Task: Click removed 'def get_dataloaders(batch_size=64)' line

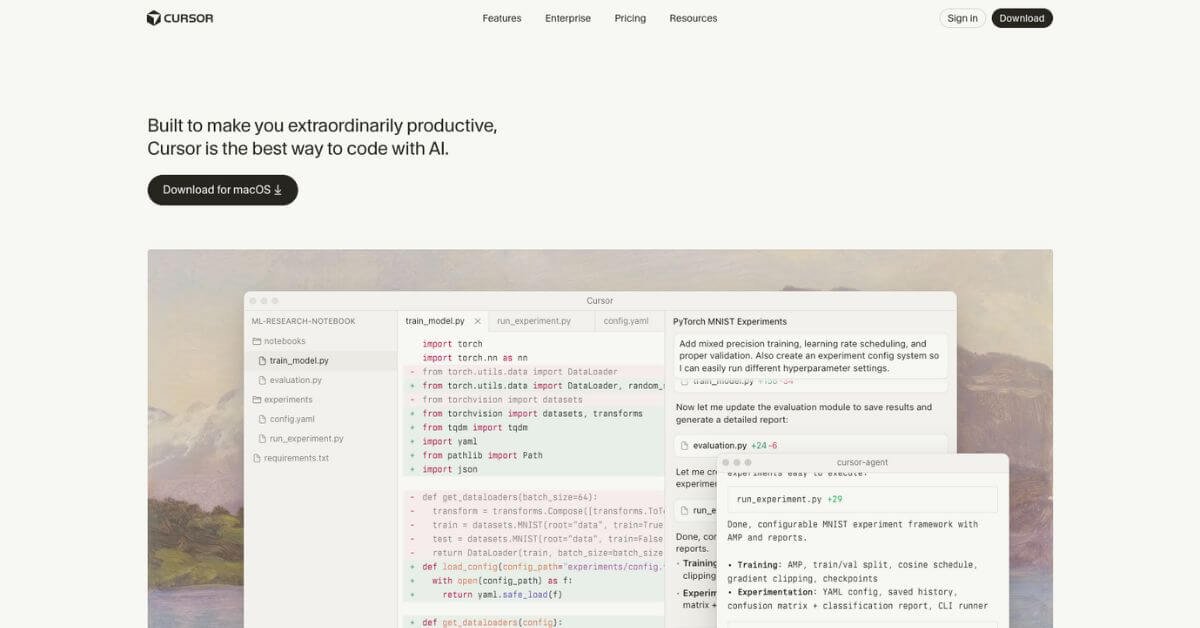Action: pos(509,497)
